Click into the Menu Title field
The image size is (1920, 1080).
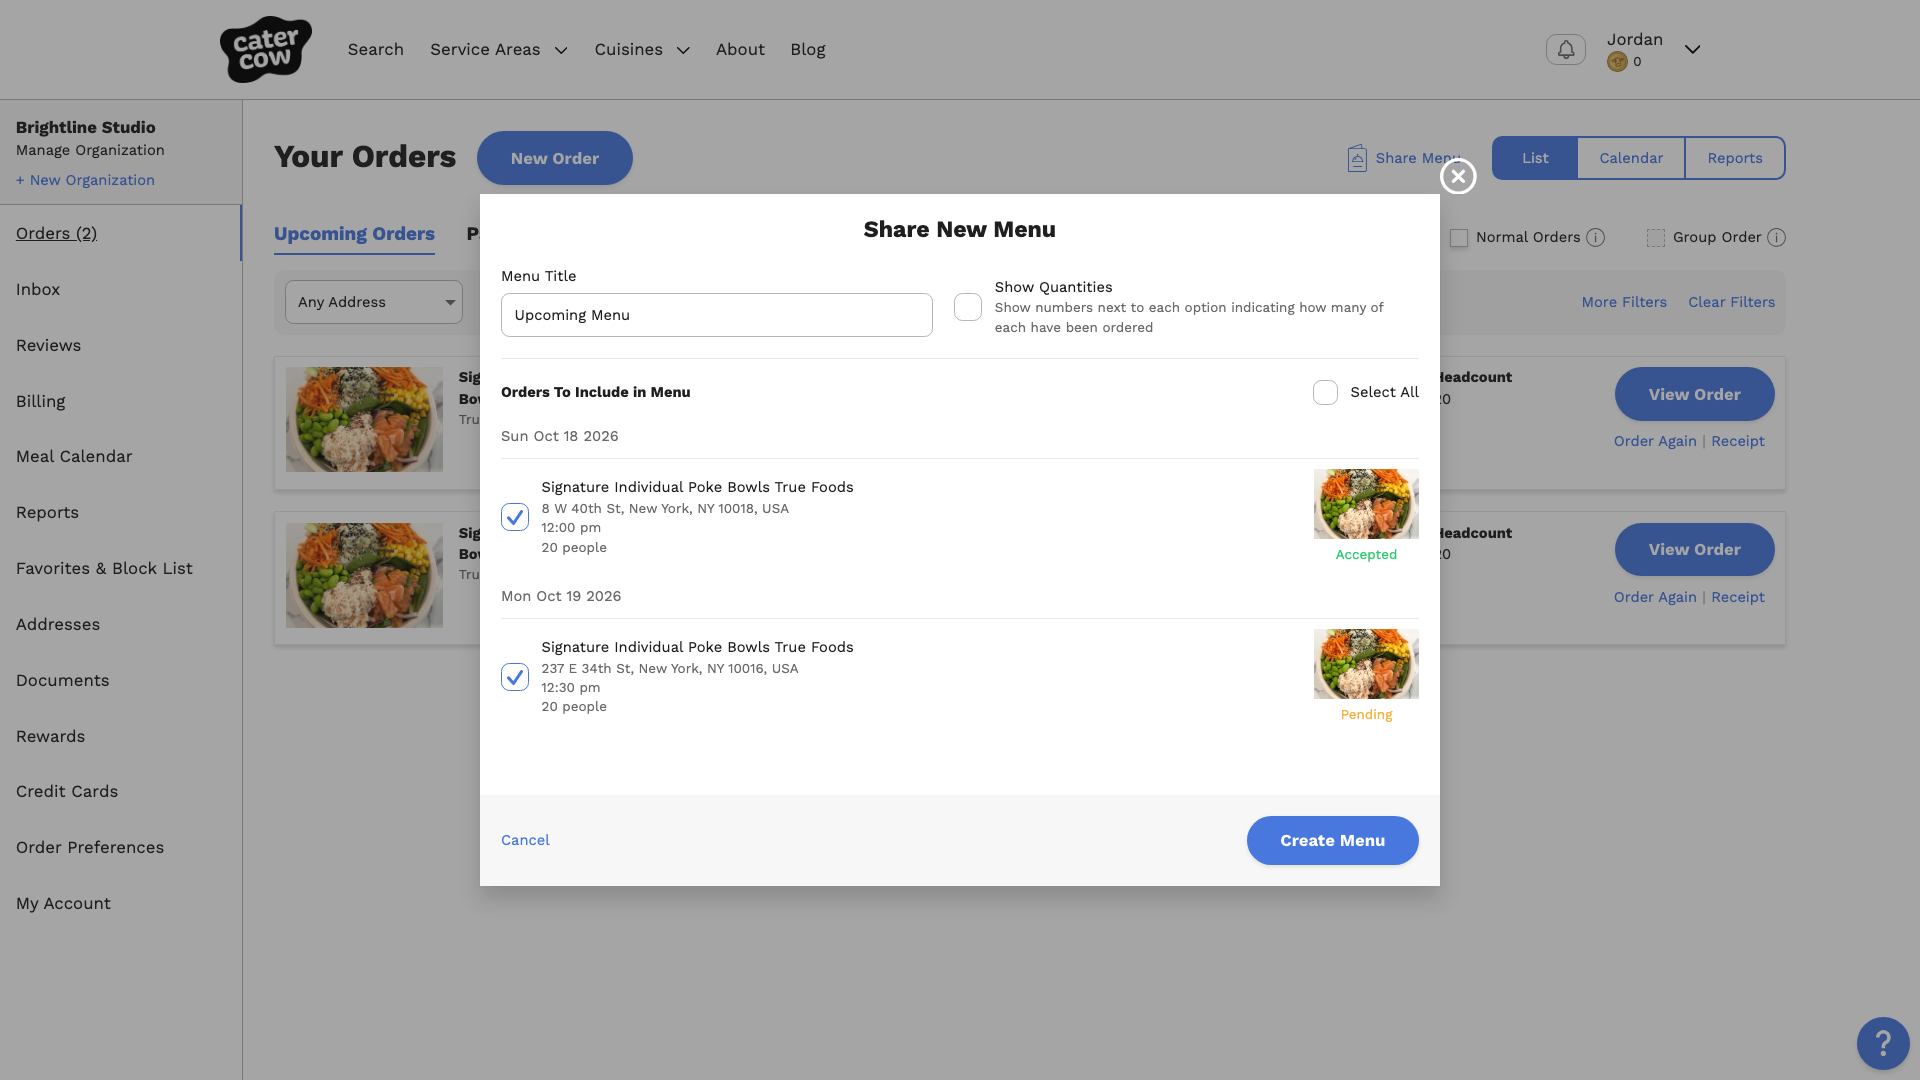coord(717,315)
